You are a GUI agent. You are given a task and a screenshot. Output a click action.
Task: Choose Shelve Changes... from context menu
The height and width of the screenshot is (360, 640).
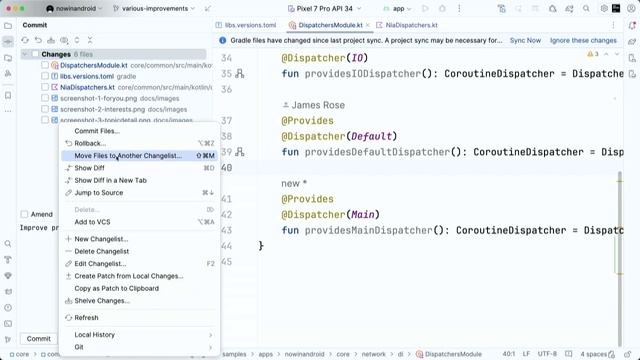point(139,301)
